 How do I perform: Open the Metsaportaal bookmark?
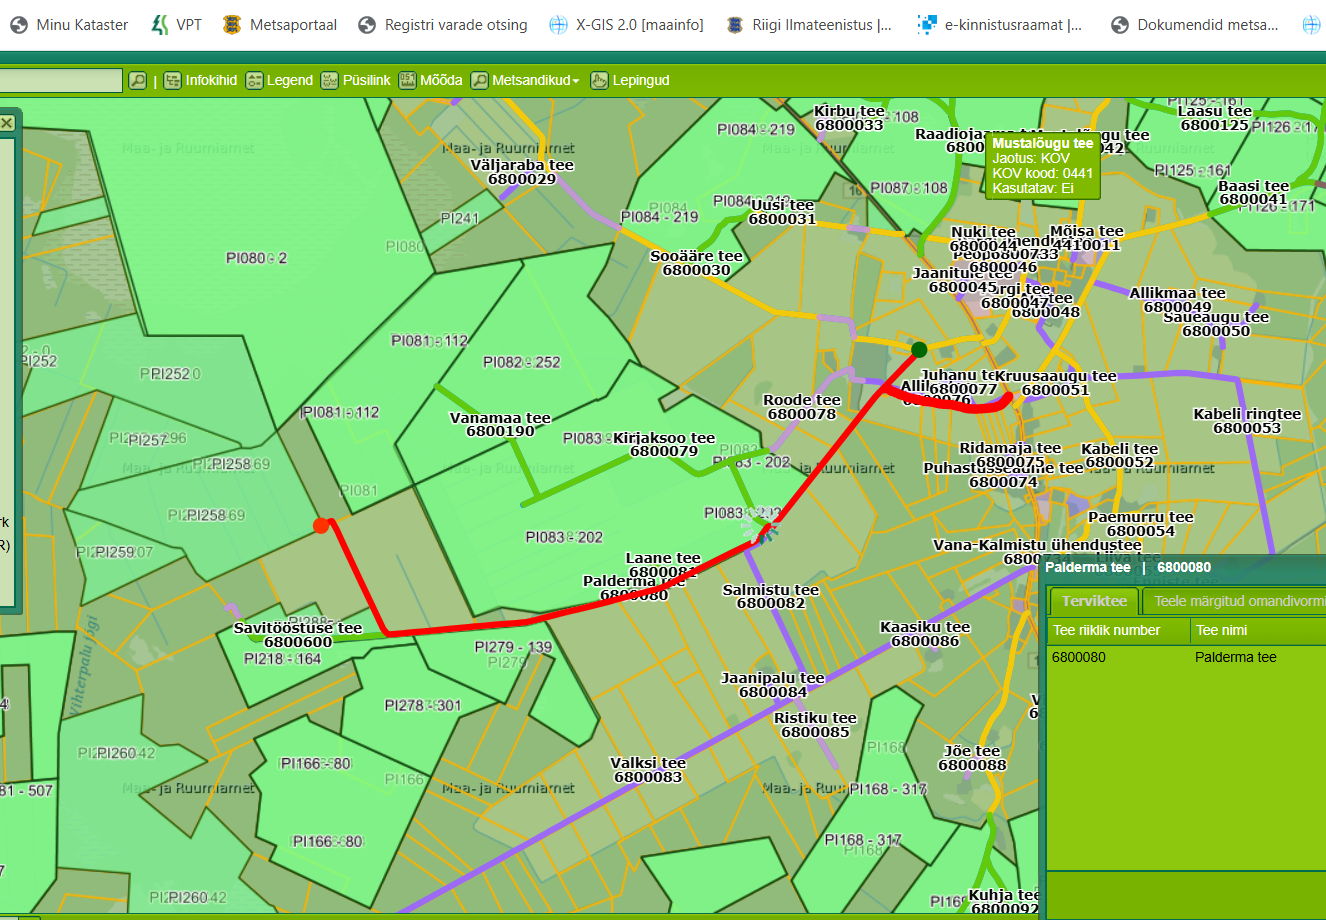pos(280,25)
